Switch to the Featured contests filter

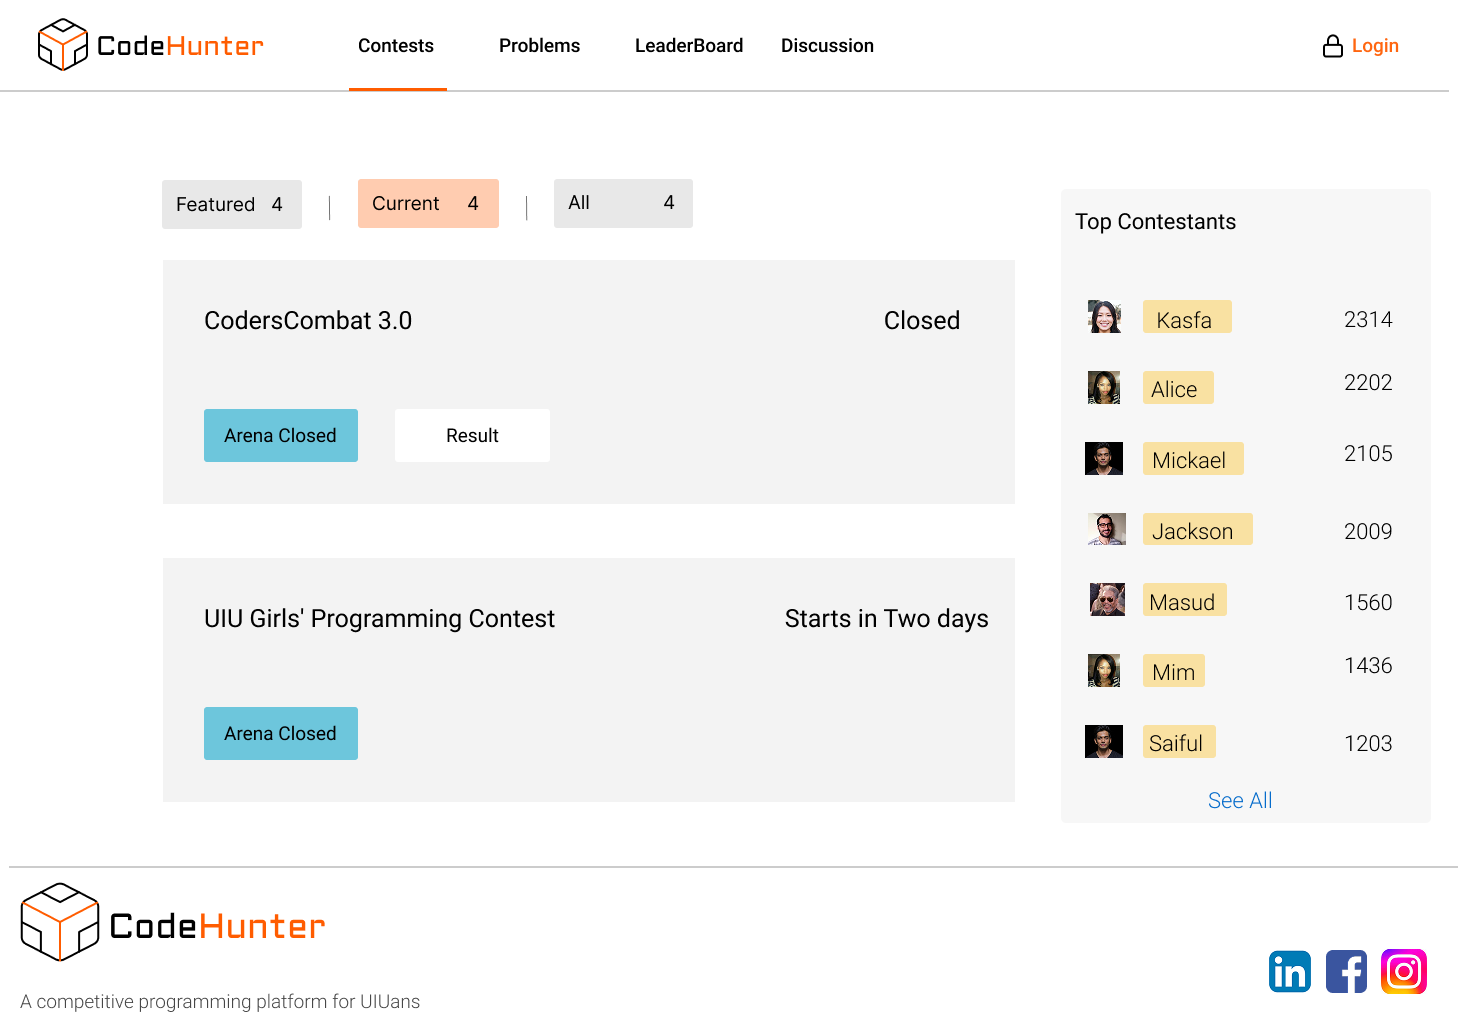[x=231, y=204]
